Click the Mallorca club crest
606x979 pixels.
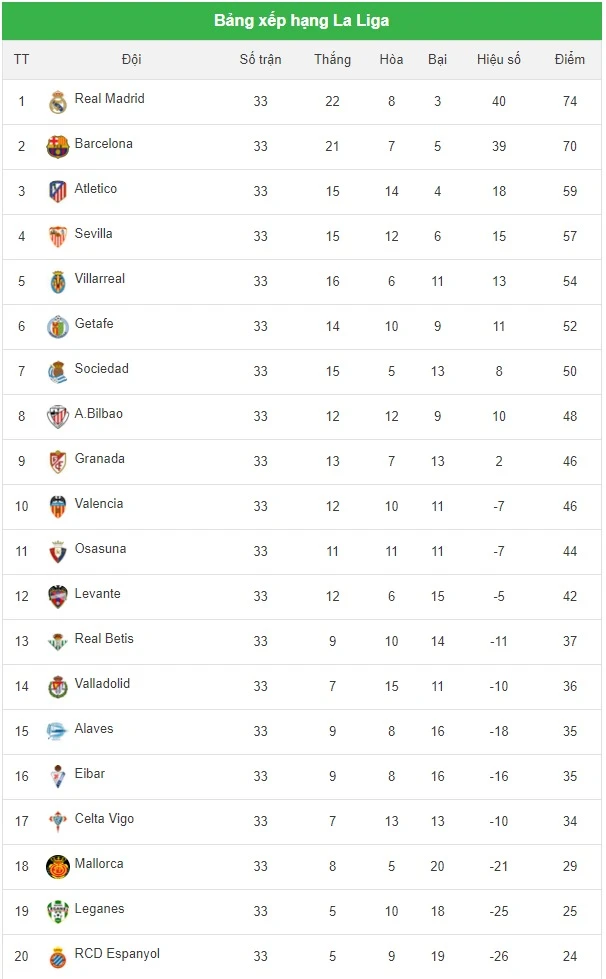(57, 867)
